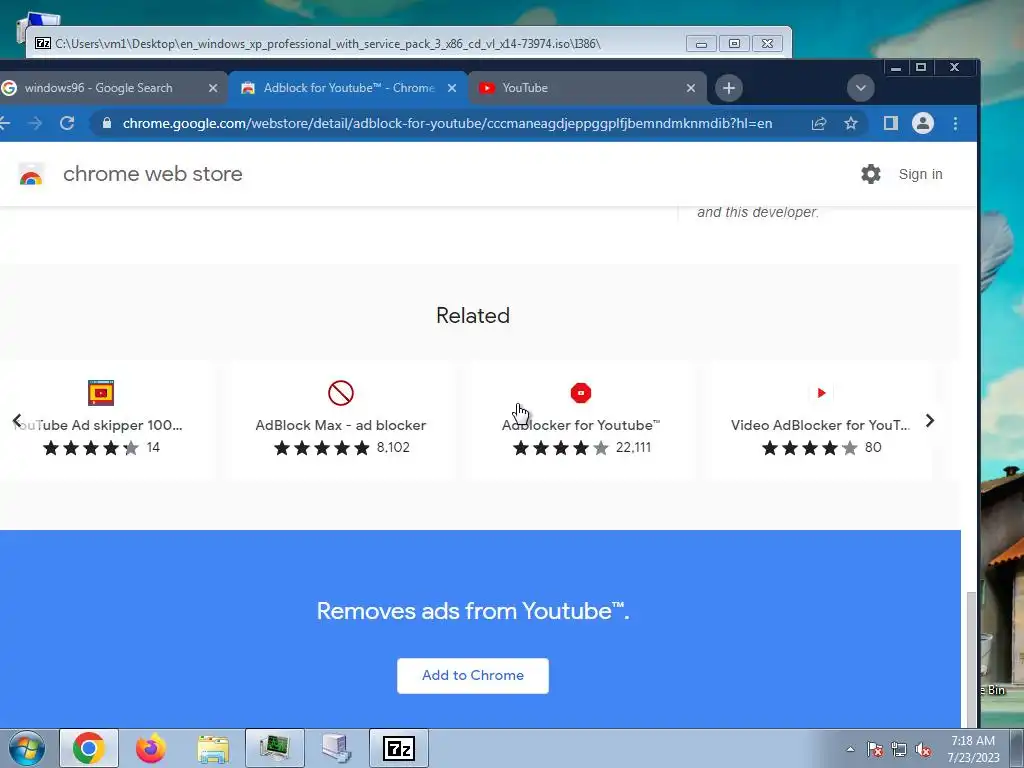Click the monitor application taskbar icon
This screenshot has height=768, width=1024.
(275, 748)
